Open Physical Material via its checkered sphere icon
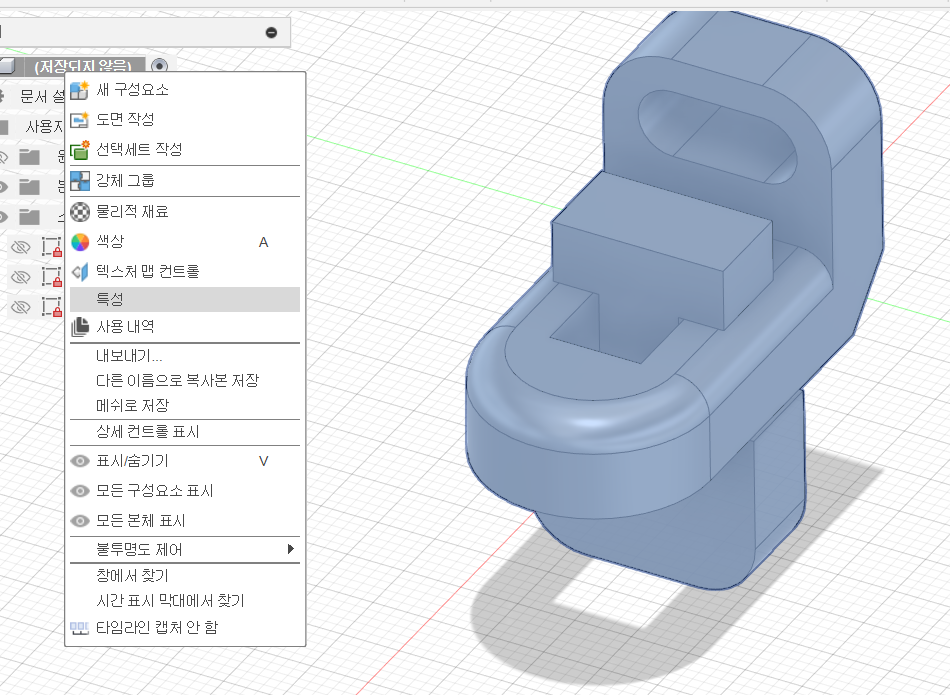Screen dimensions: 950x695 (x=79, y=211)
